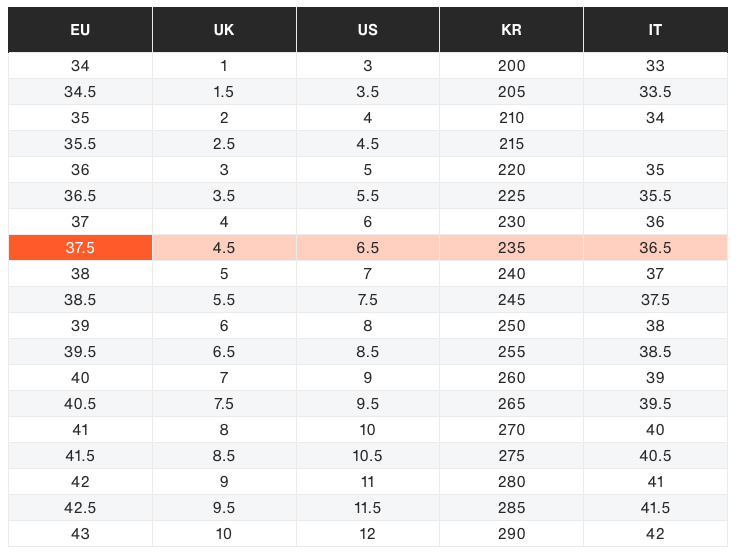The height and width of the screenshot is (555, 736).
Task: Select EU size 40 cell
Action: point(80,378)
